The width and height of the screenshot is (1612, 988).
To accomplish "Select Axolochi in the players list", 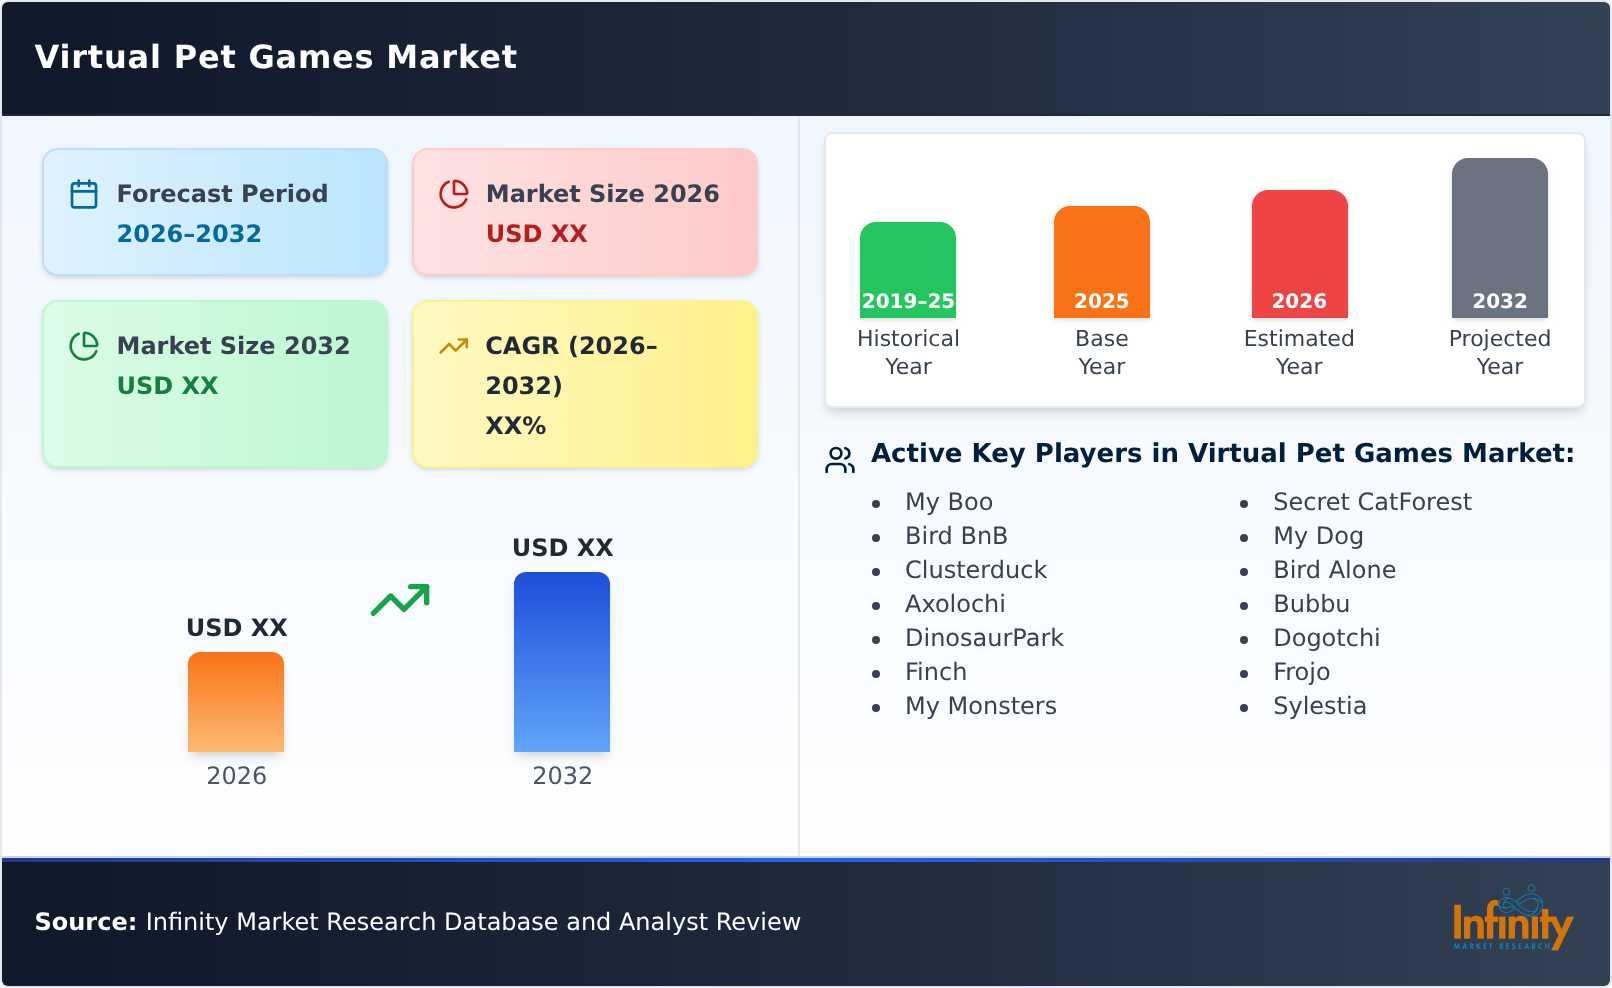I will (955, 604).
